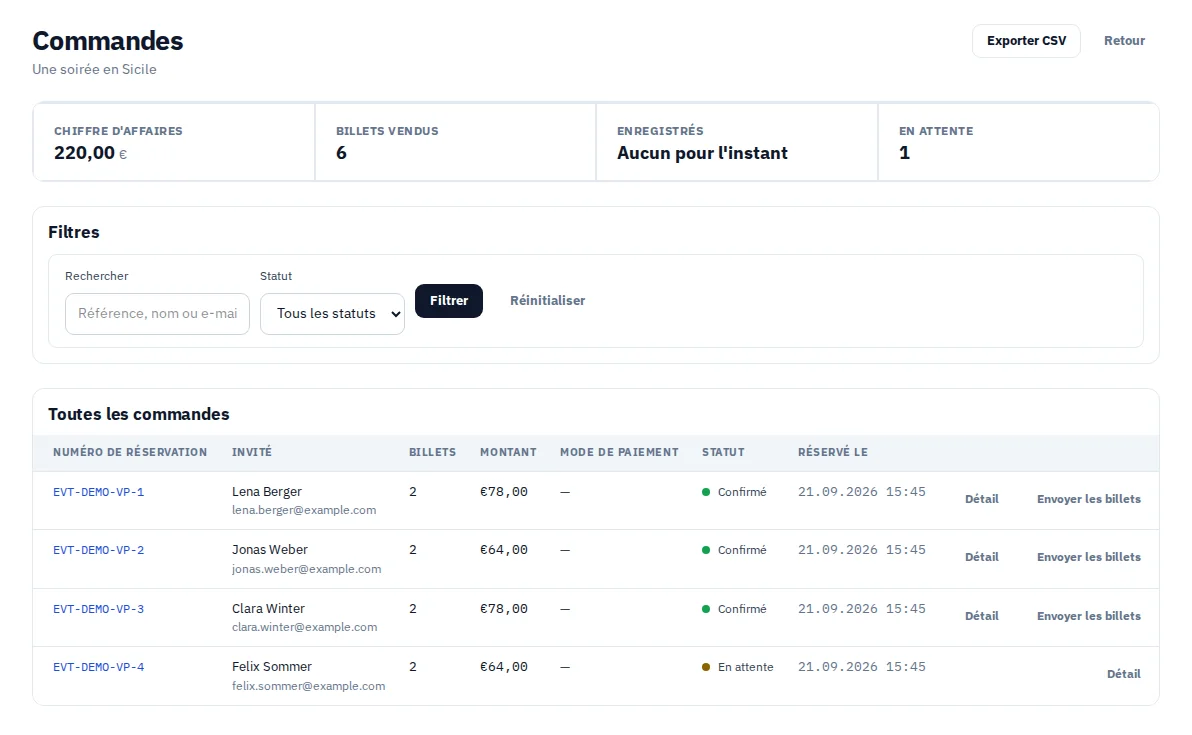Select the email jonas.weber@example.com
1192x735 pixels.
(x=306, y=569)
